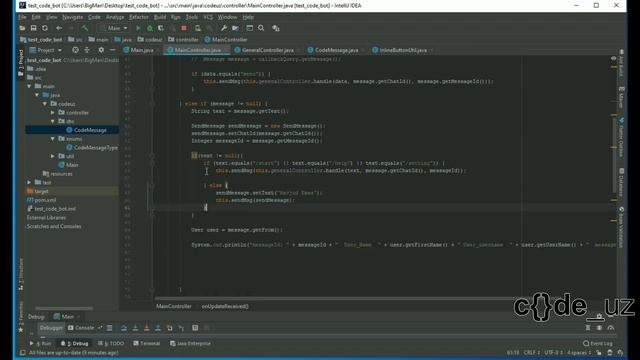
Task: Open Settings via the wrench icon
Action: [224, 28]
